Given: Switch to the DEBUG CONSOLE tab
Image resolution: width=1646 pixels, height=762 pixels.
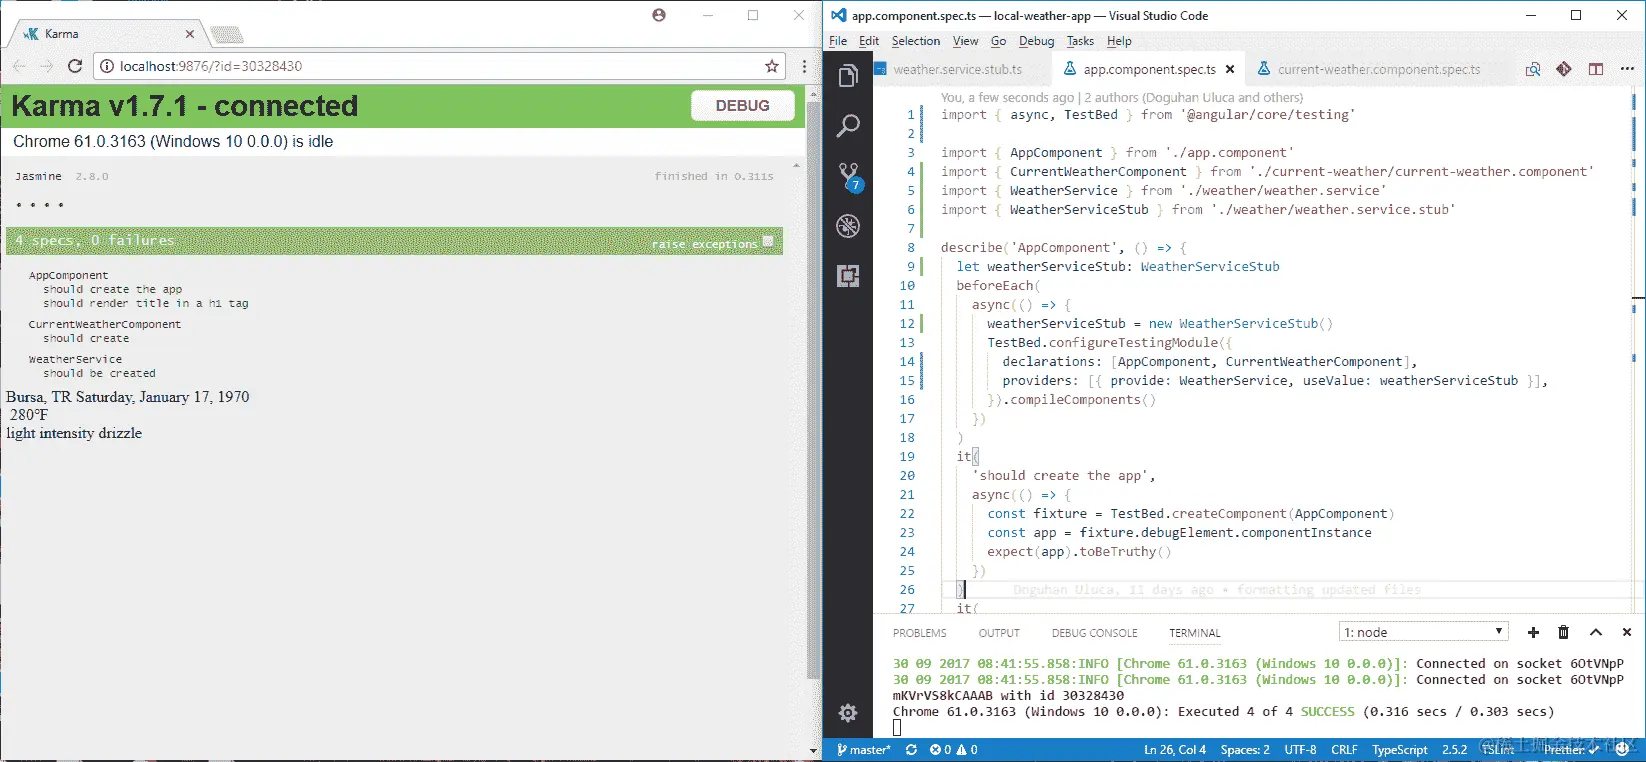Looking at the screenshot, I should (x=1094, y=633).
